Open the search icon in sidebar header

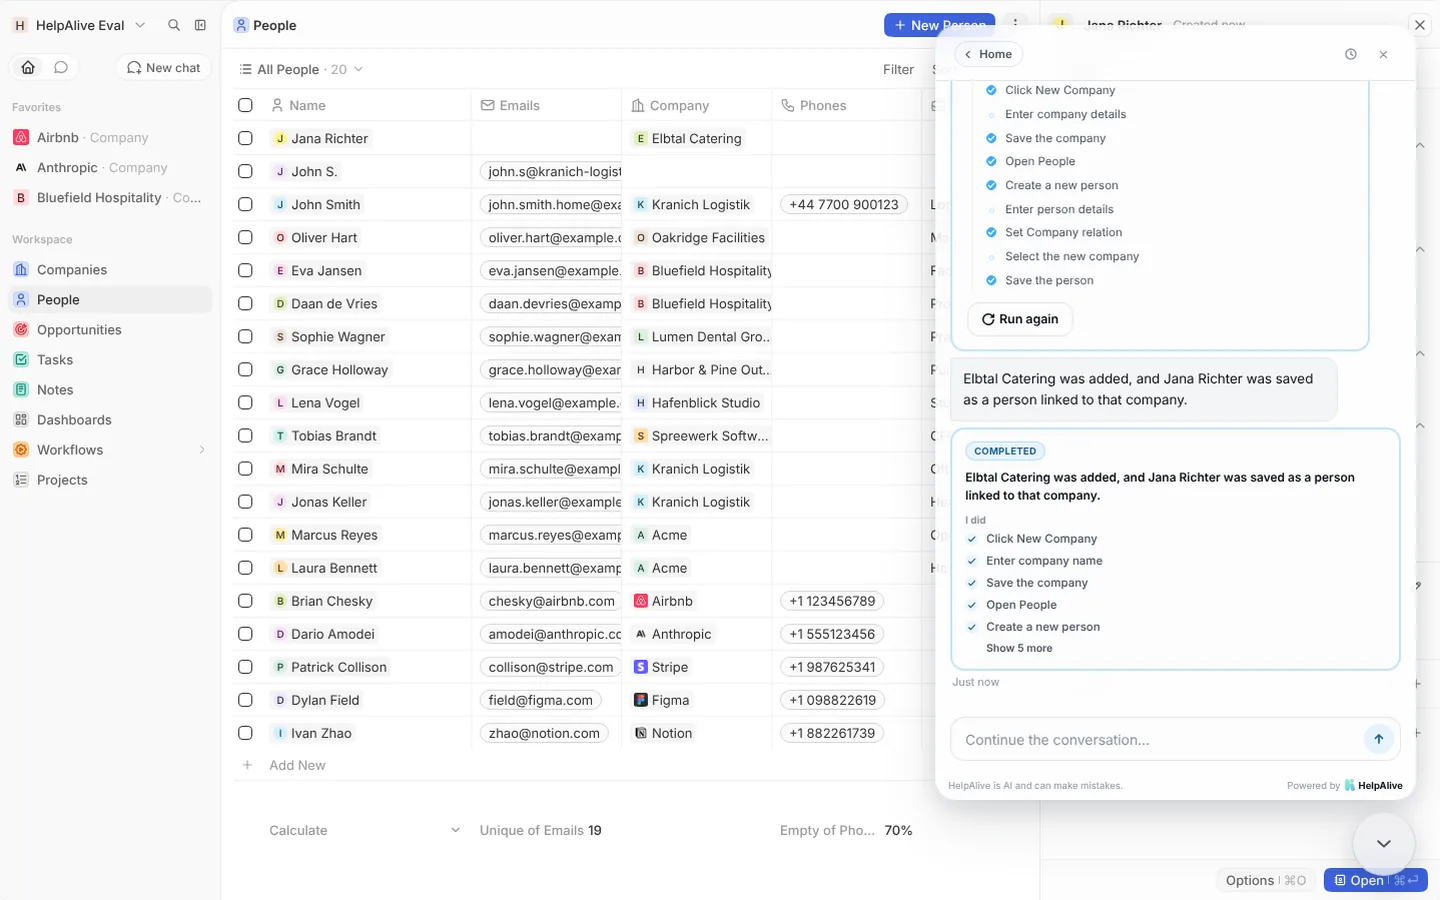(174, 25)
